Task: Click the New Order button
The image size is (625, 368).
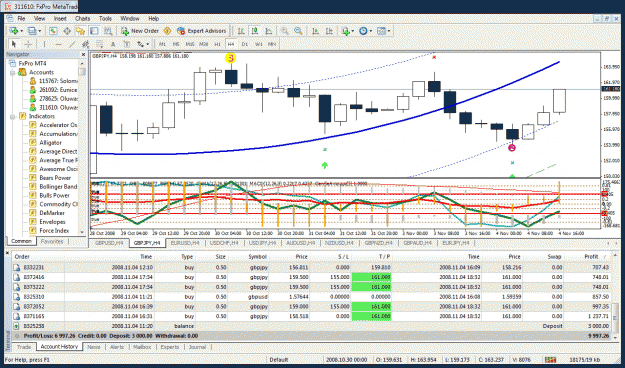Action: 140,31
